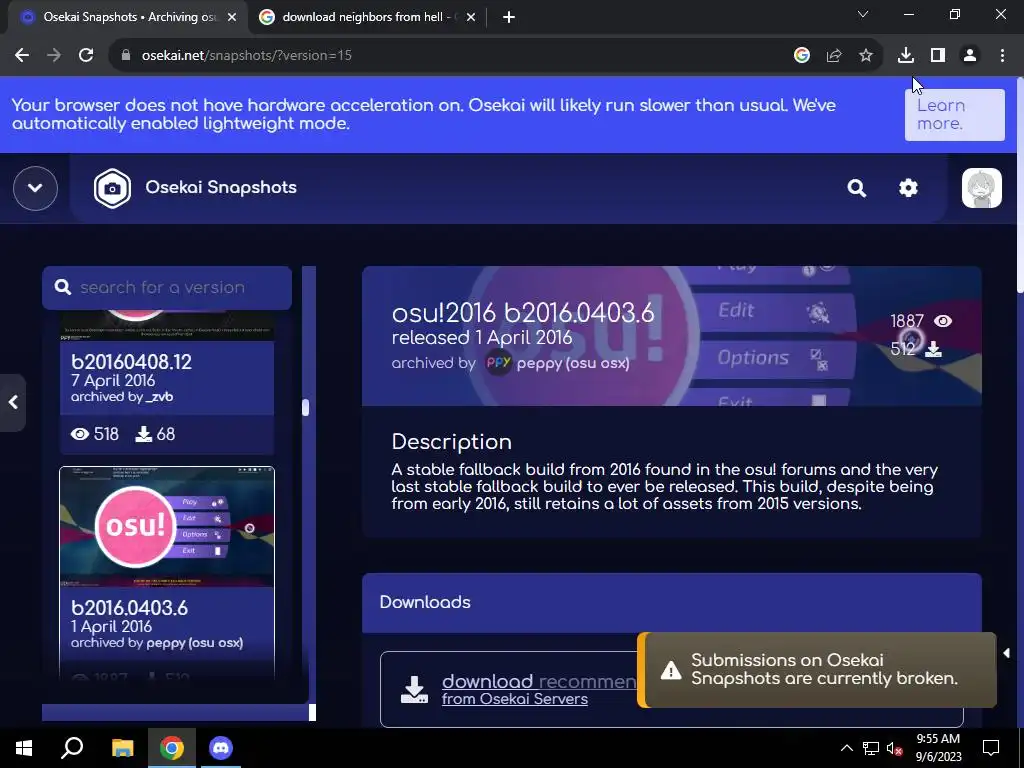Click Chrome icon in the taskbar
This screenshot has width=1024, height=768.
[x=172, y=748]
